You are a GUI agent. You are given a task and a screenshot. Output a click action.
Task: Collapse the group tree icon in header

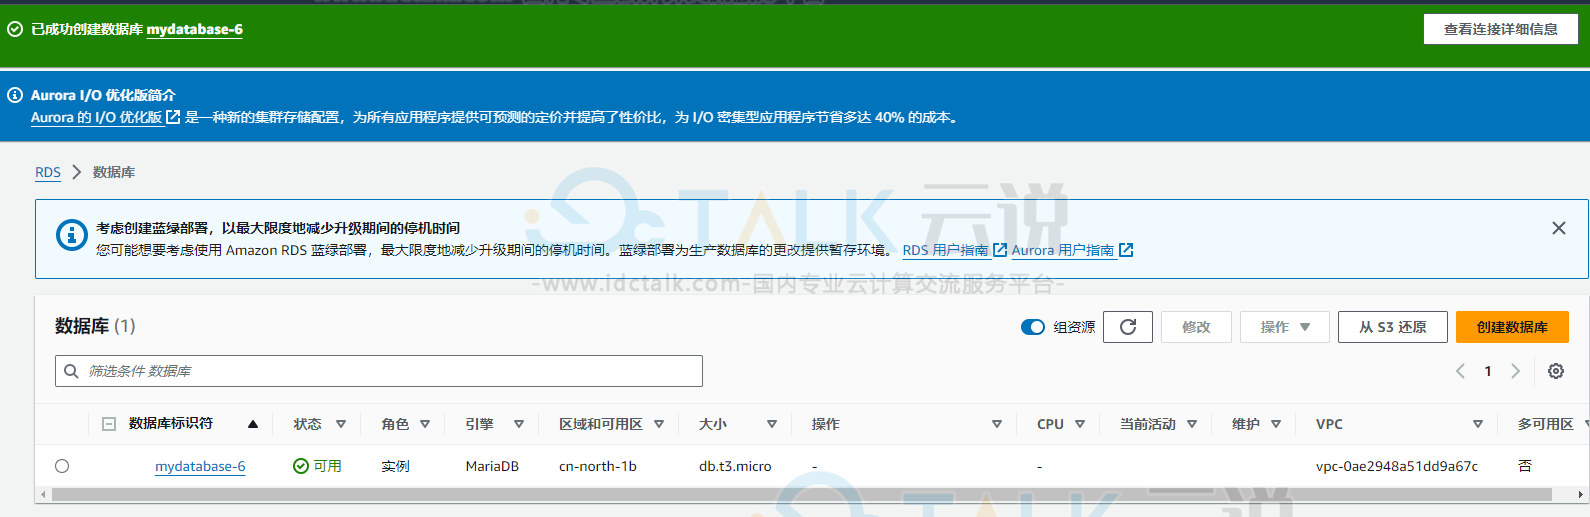click(109, 424)
